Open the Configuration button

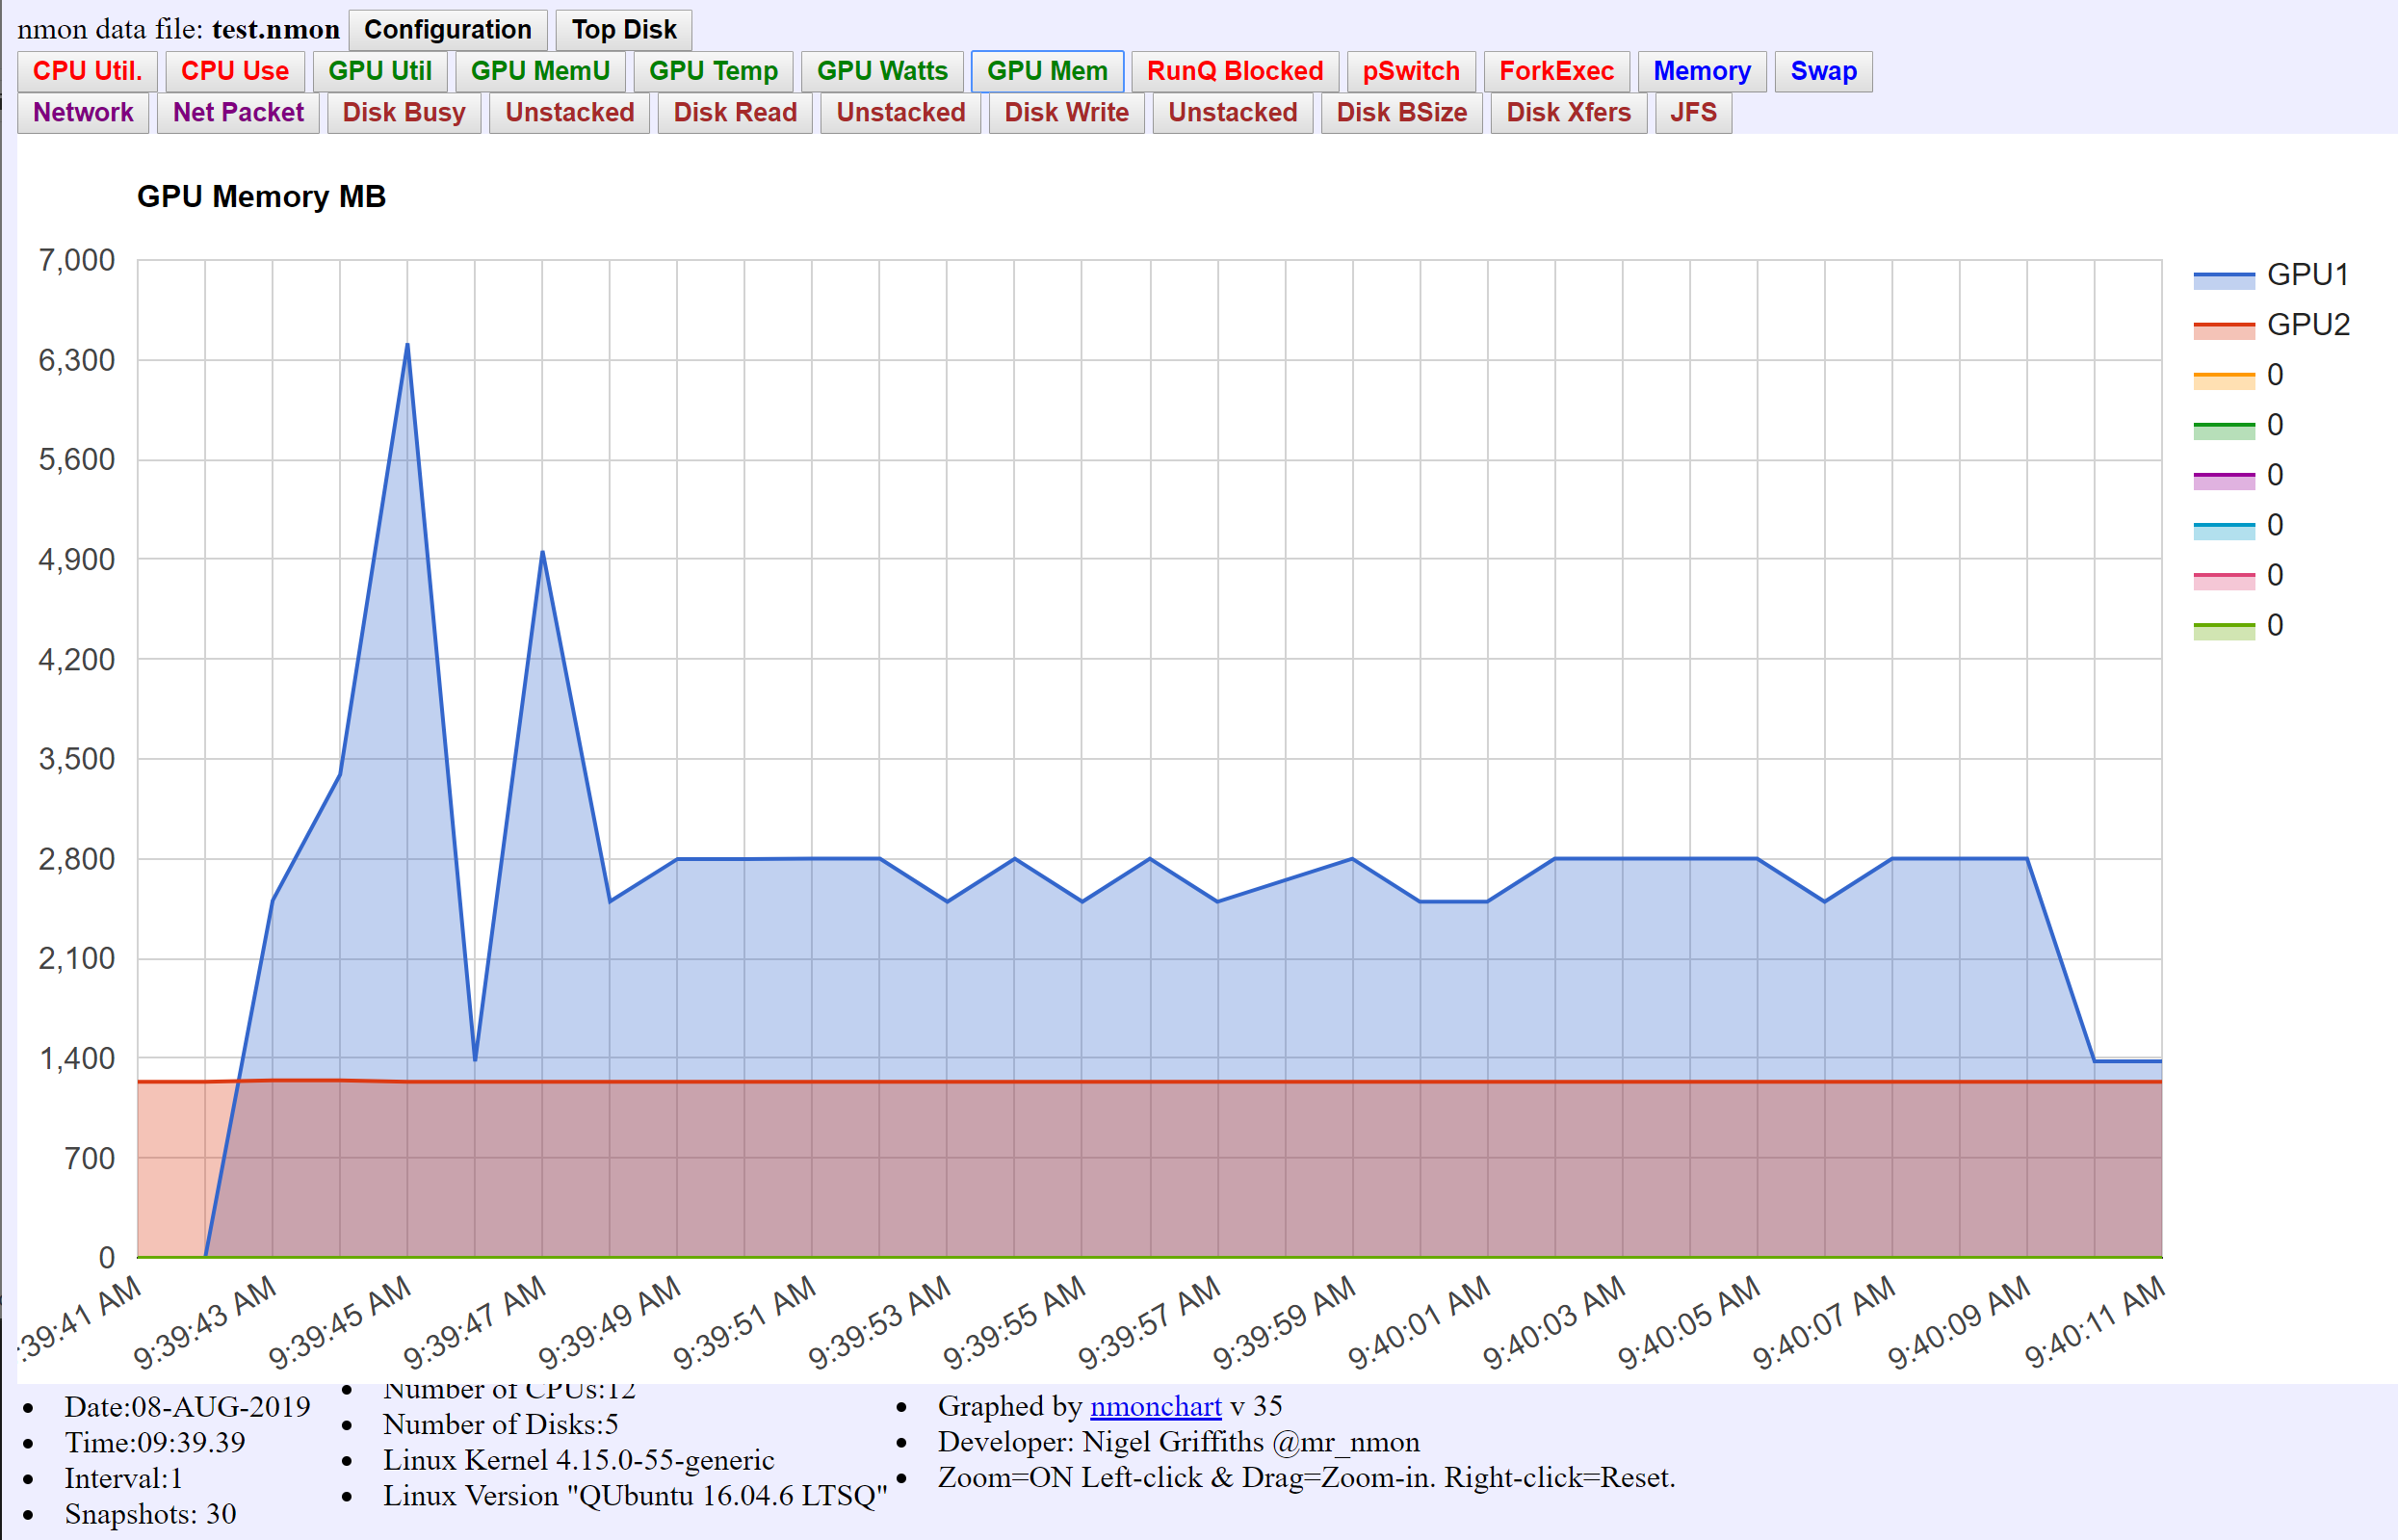(447, 30)
